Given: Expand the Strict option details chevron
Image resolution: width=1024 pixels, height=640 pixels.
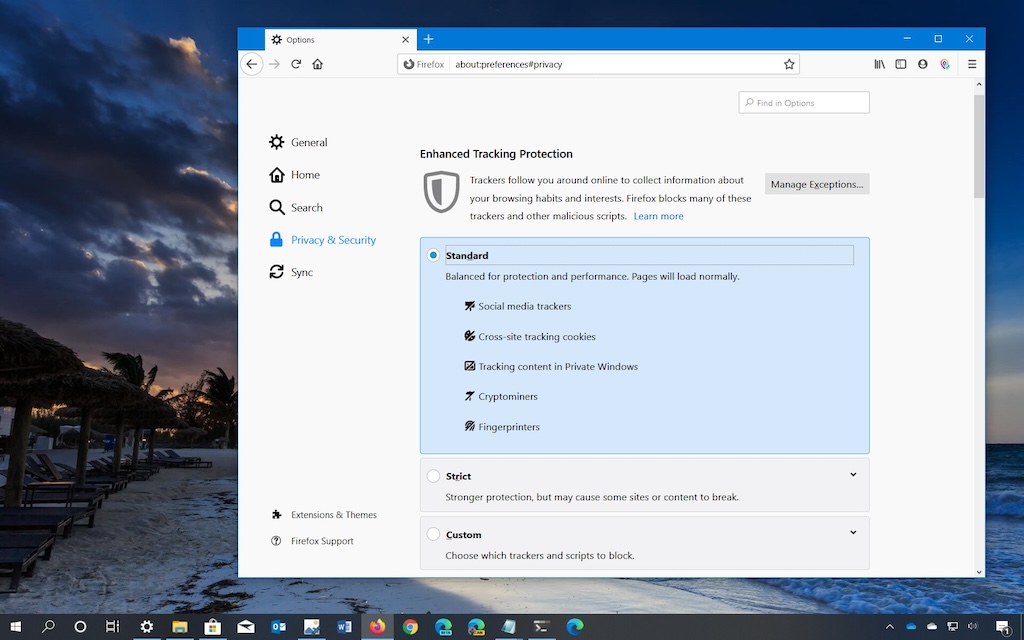Looking at the screenshot, I should (853, 475).
